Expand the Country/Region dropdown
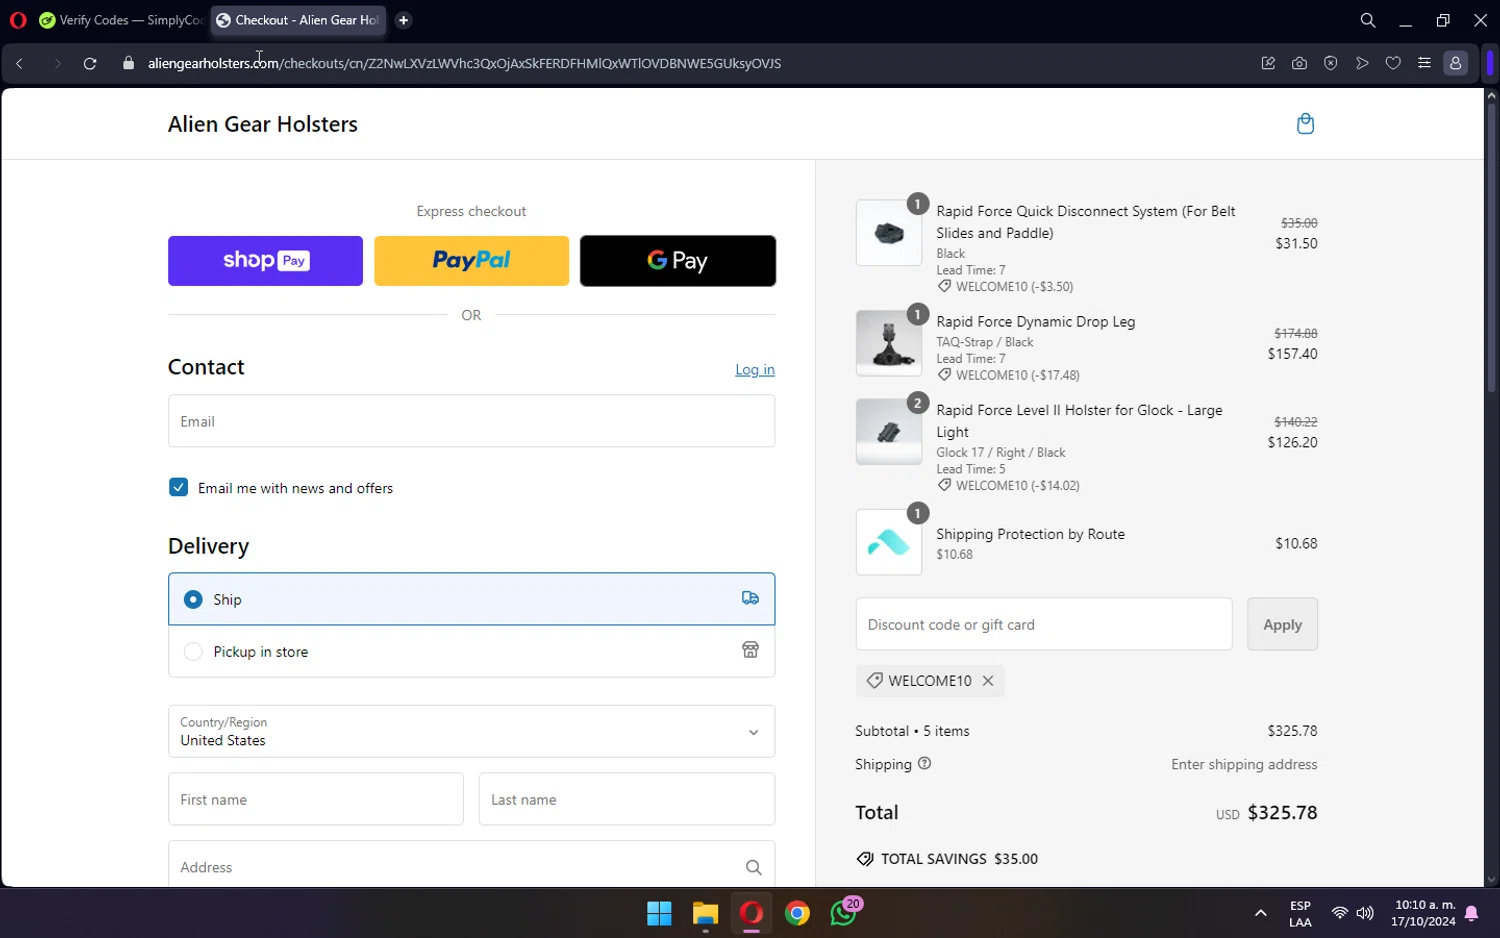The height and width of the screenshot is (938, 1500). pos(471,731)
